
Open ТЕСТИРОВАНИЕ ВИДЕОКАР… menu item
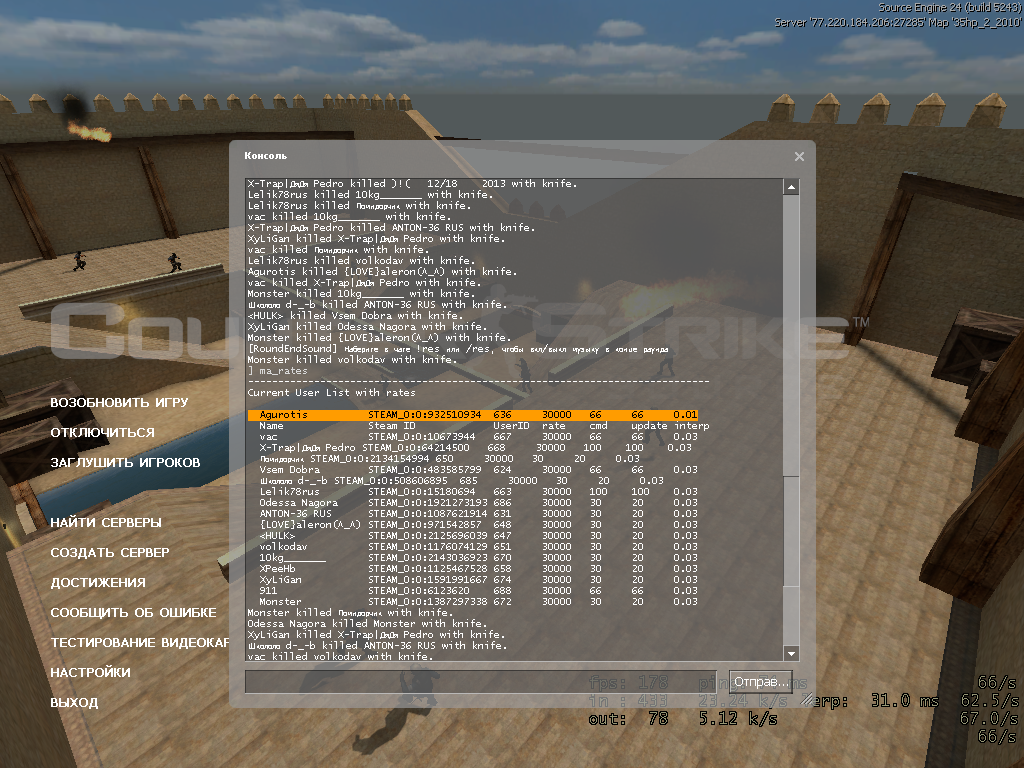(x=140, y=643)
